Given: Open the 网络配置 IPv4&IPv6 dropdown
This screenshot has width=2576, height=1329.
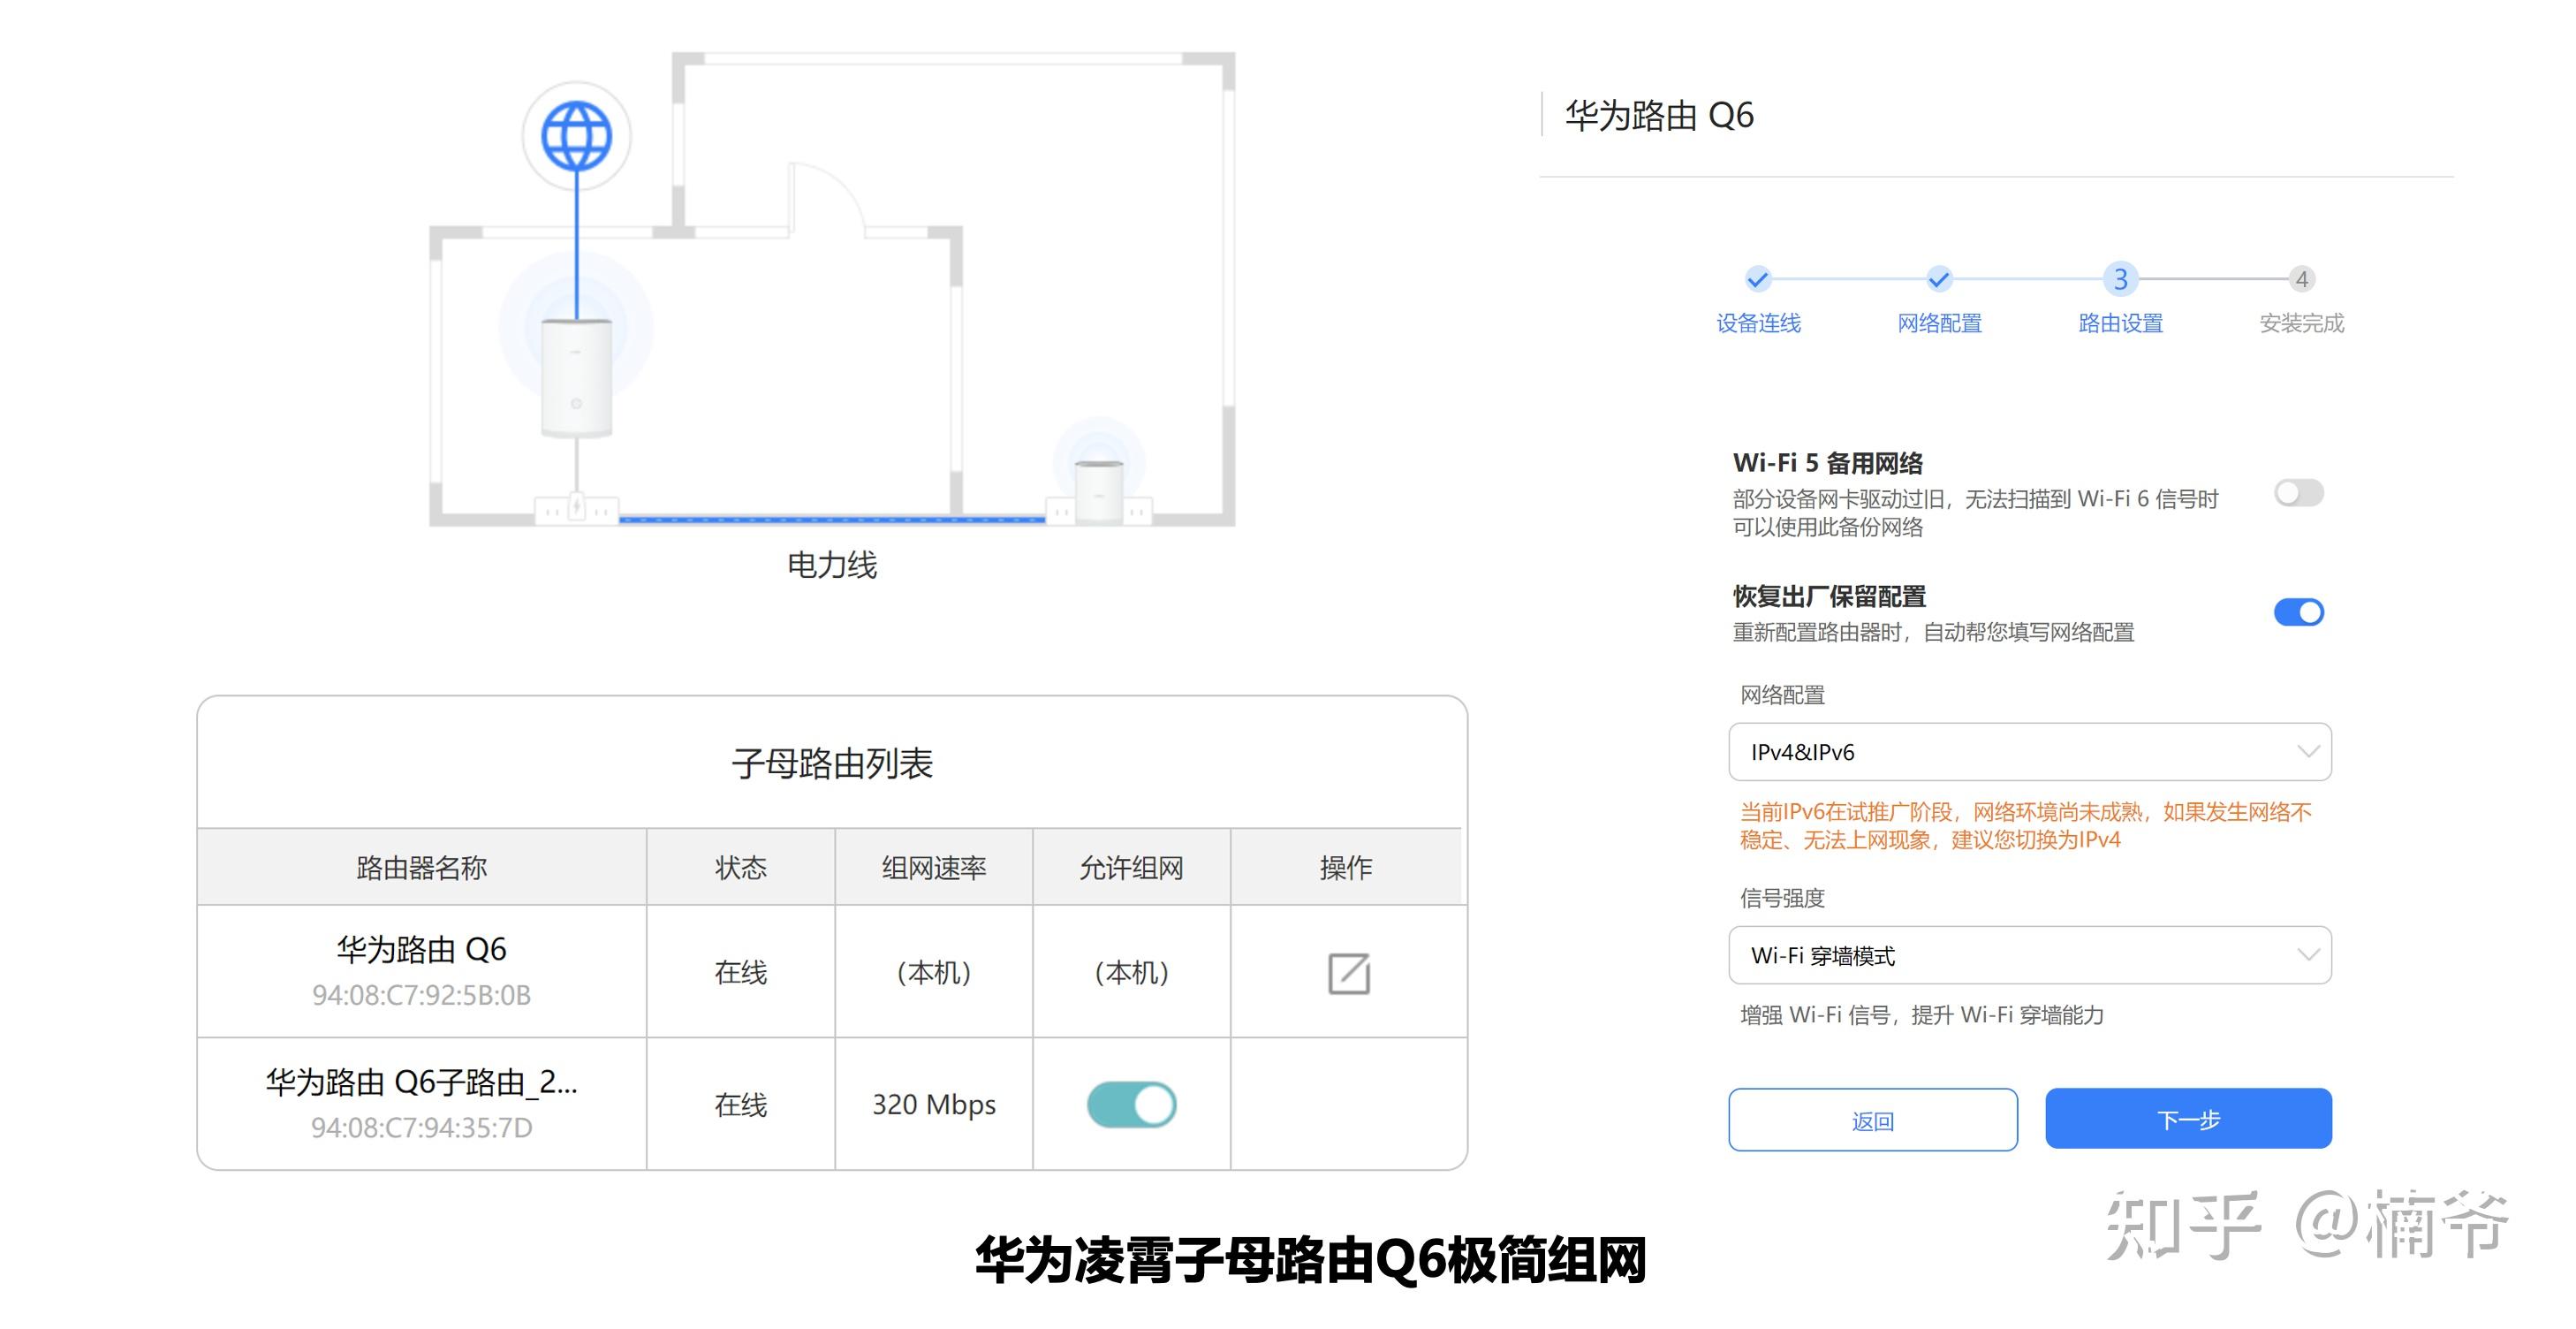Looking at the screenshot, I should (2030, 752).
